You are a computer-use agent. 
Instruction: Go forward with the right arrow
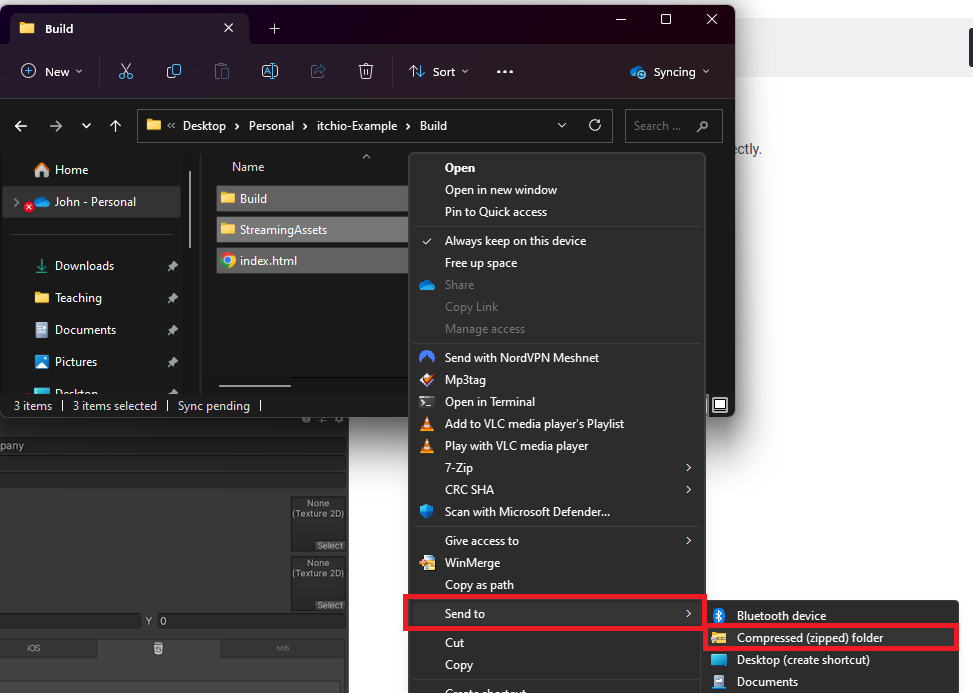(56, 126)
